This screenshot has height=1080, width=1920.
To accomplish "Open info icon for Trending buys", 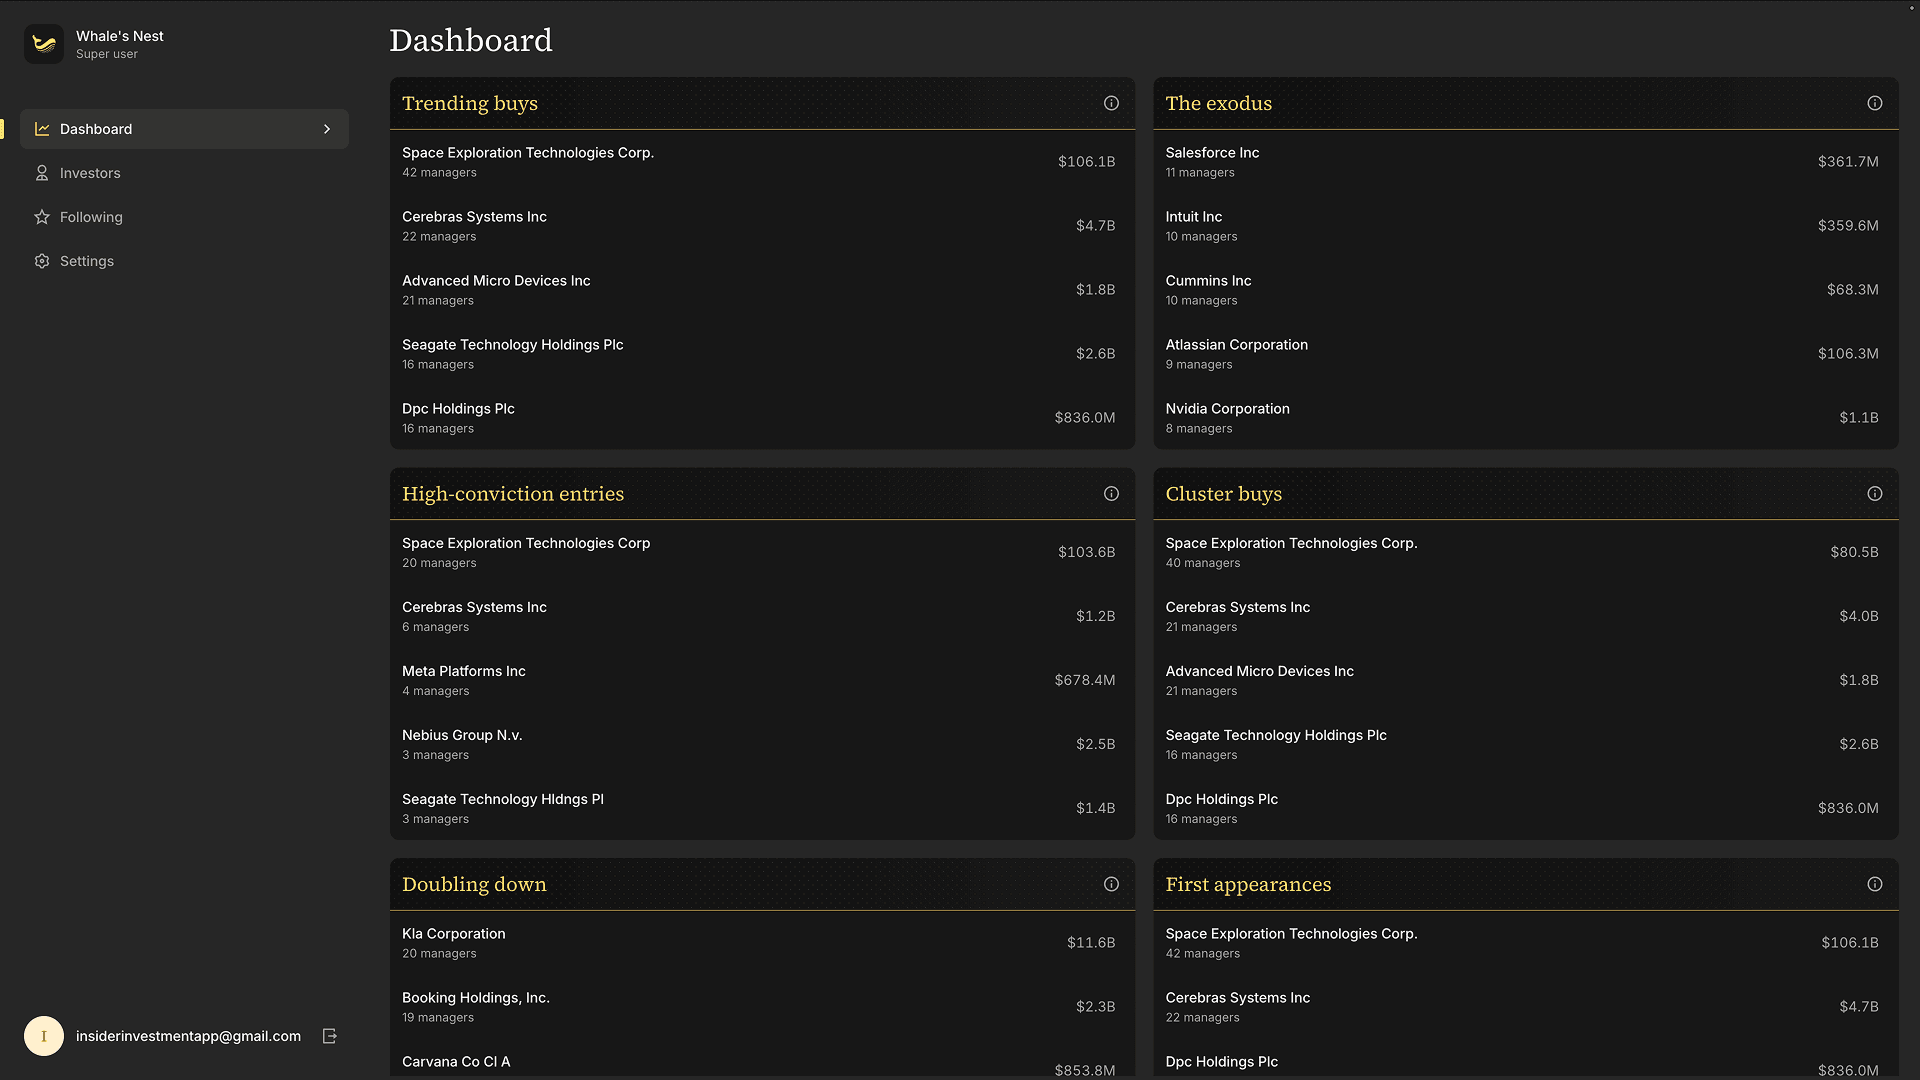I will 1111,103.
